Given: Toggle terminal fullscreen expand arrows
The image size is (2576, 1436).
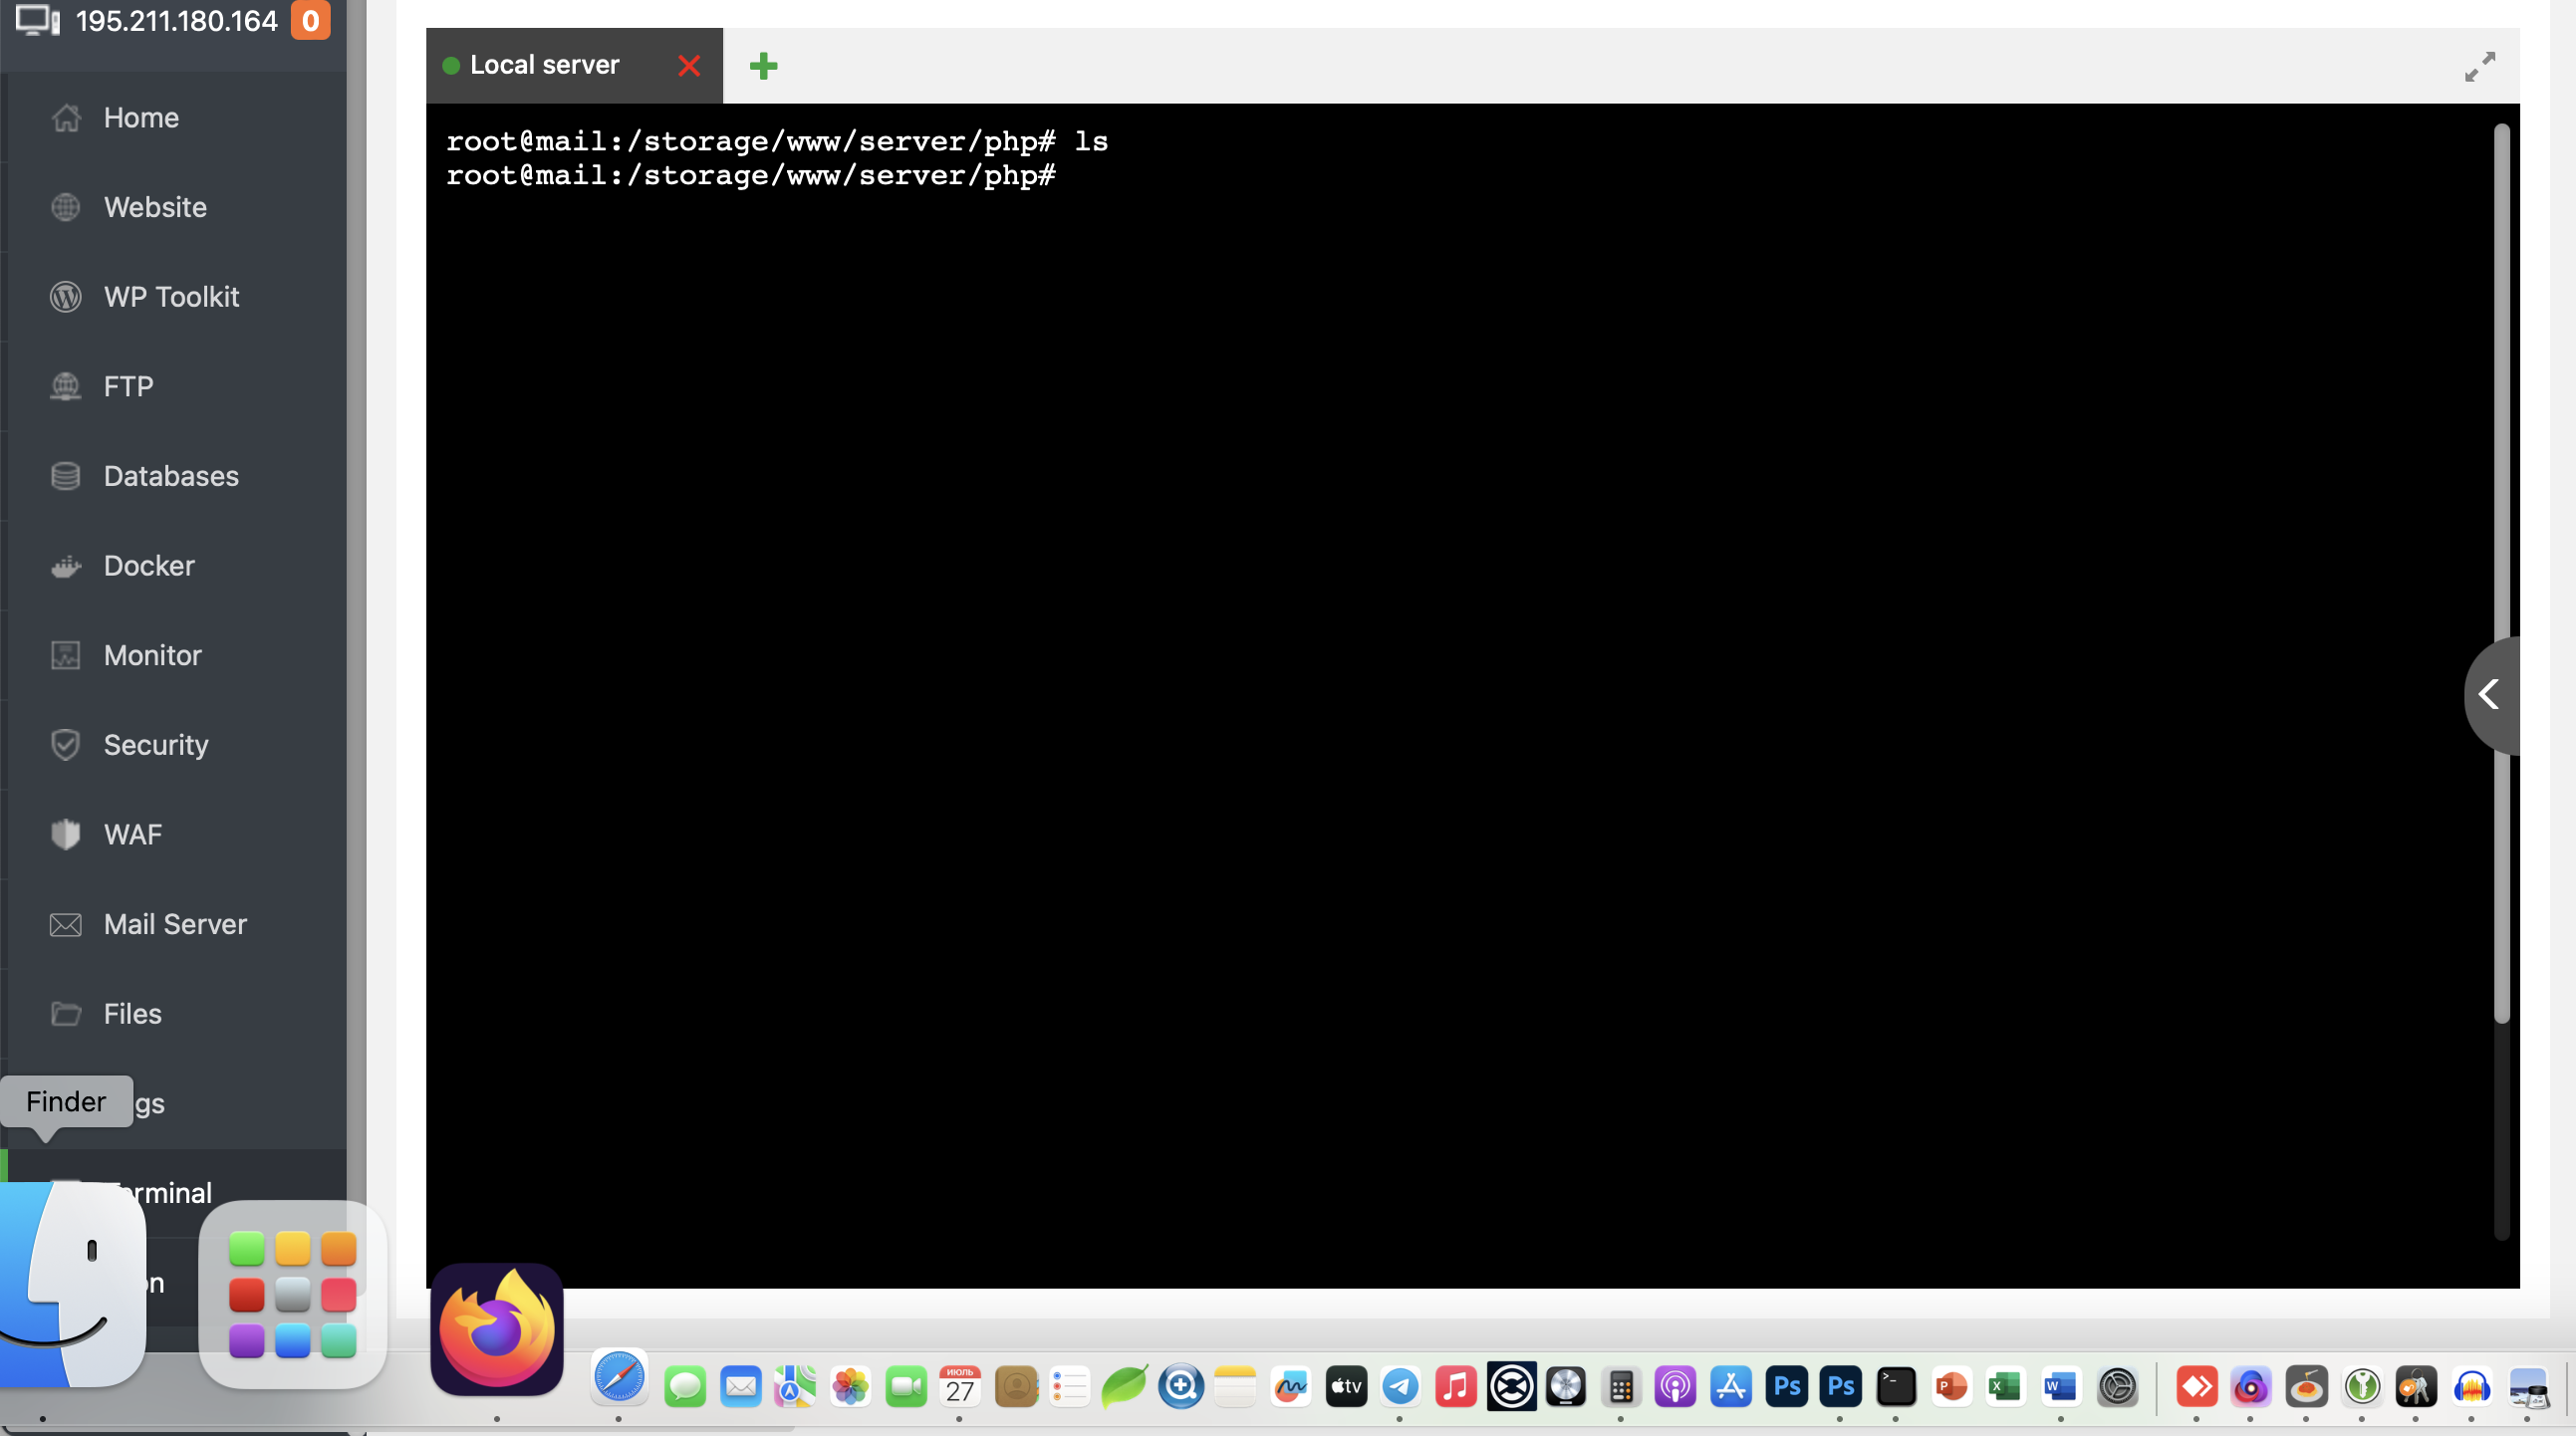Looking at the screenshot, I should [2479, 66].
